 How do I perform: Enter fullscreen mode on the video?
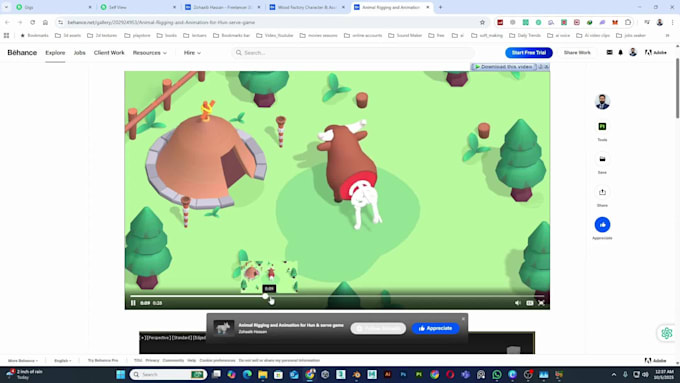541,303
